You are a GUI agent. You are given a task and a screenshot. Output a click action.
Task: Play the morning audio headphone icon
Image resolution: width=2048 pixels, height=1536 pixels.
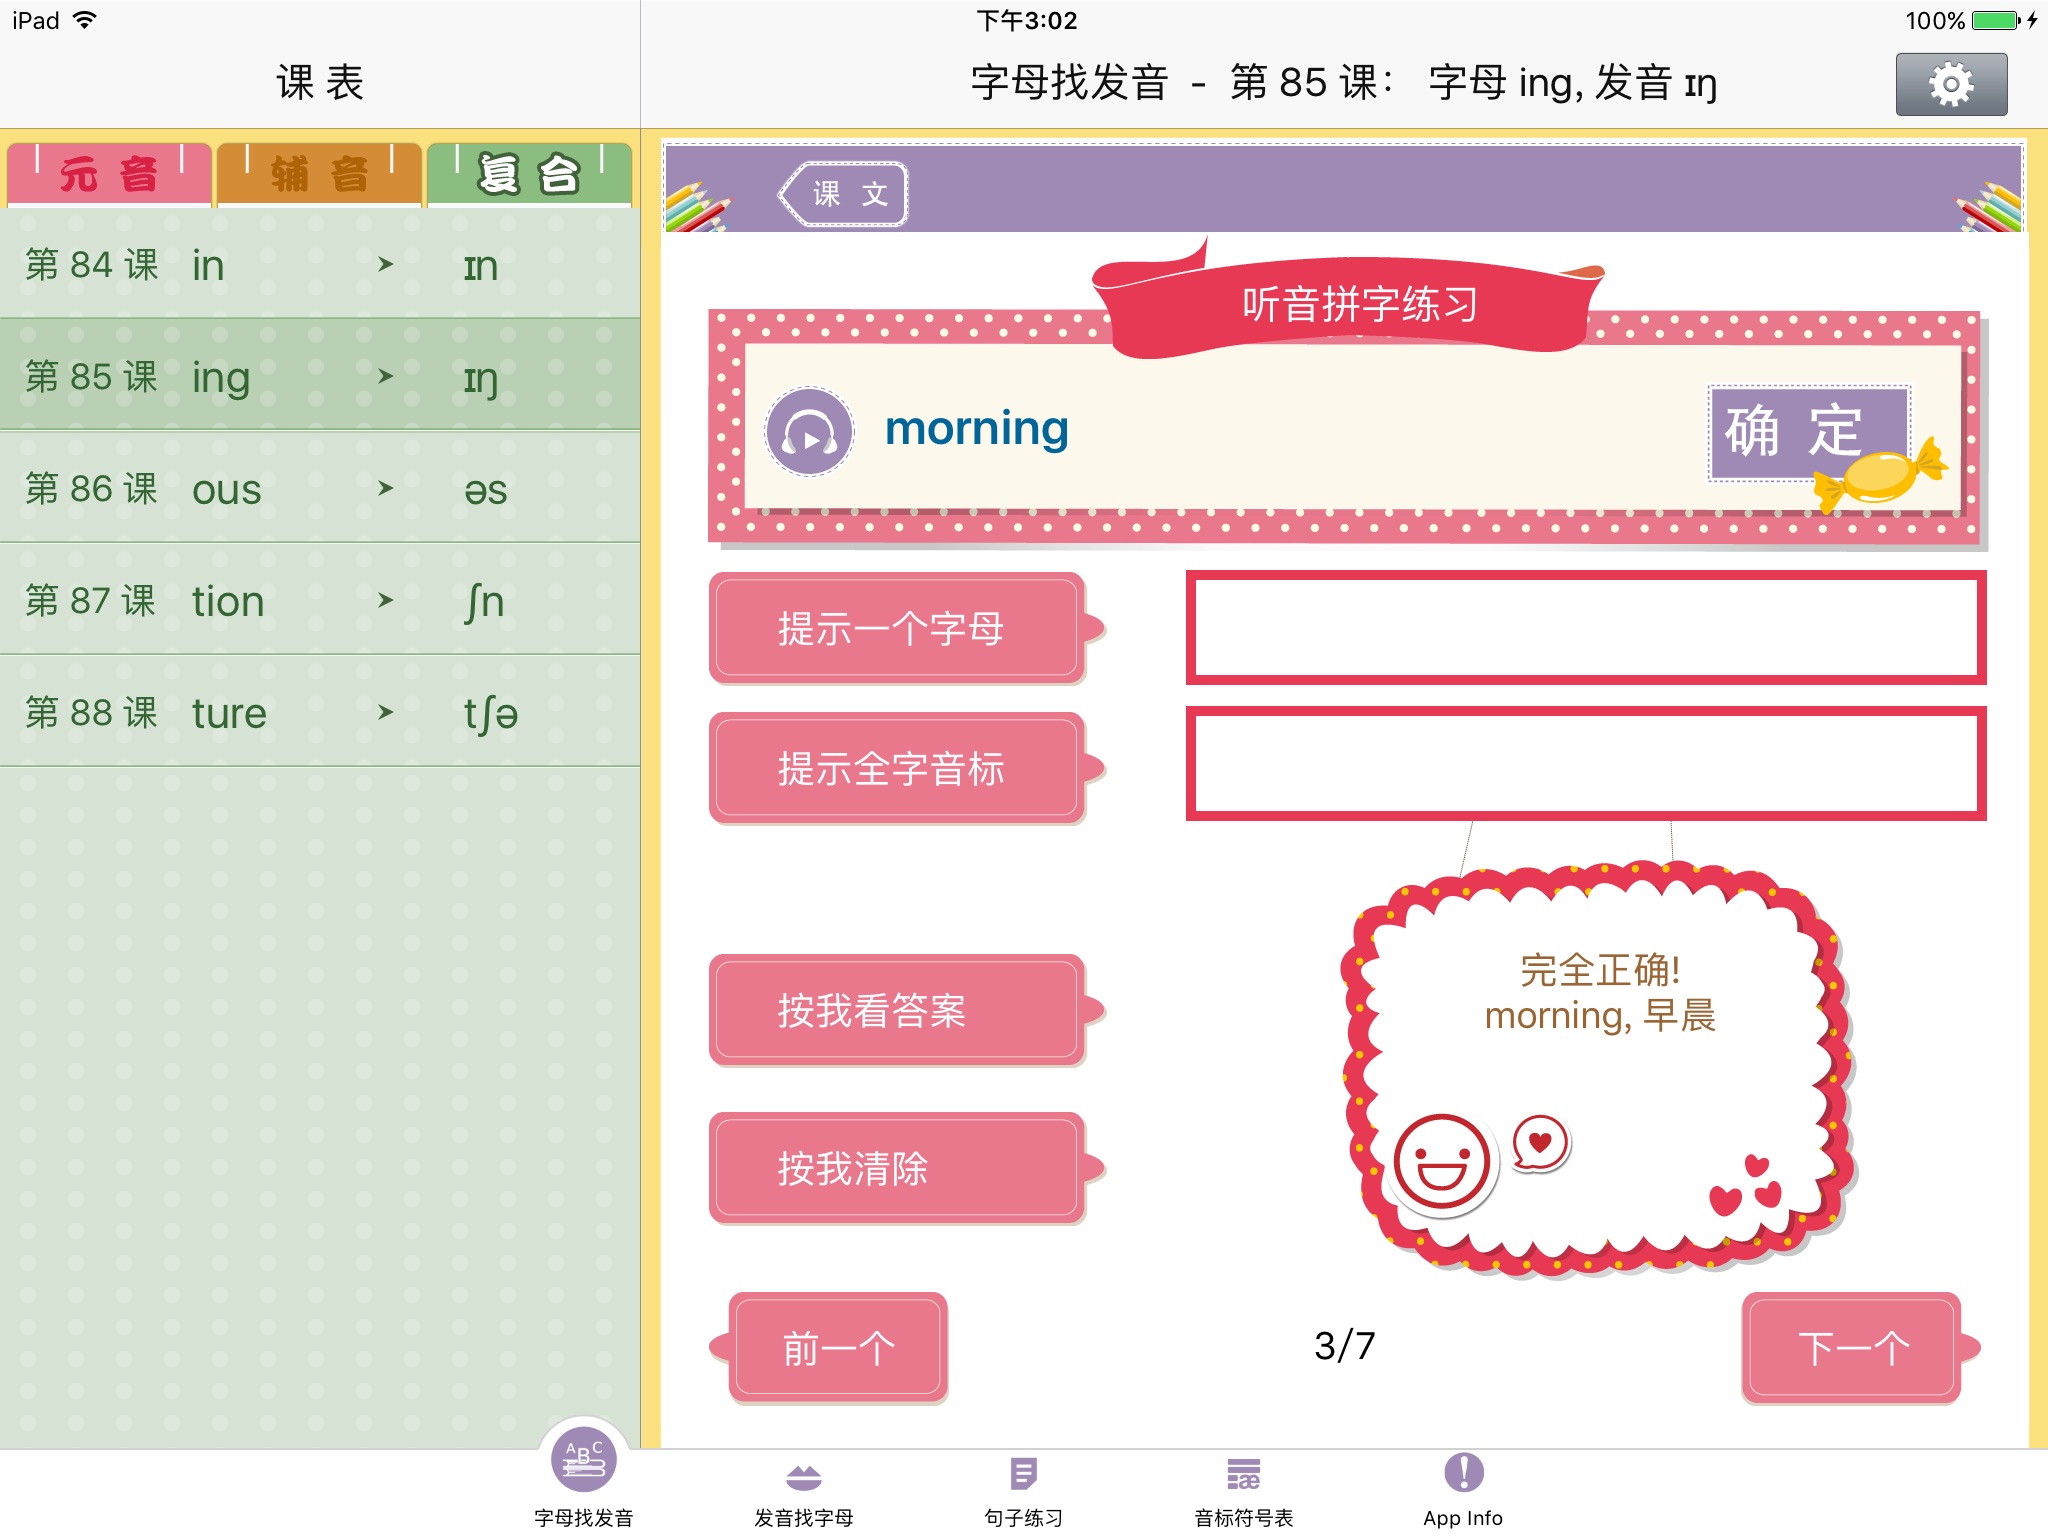[x=809, y=432]
